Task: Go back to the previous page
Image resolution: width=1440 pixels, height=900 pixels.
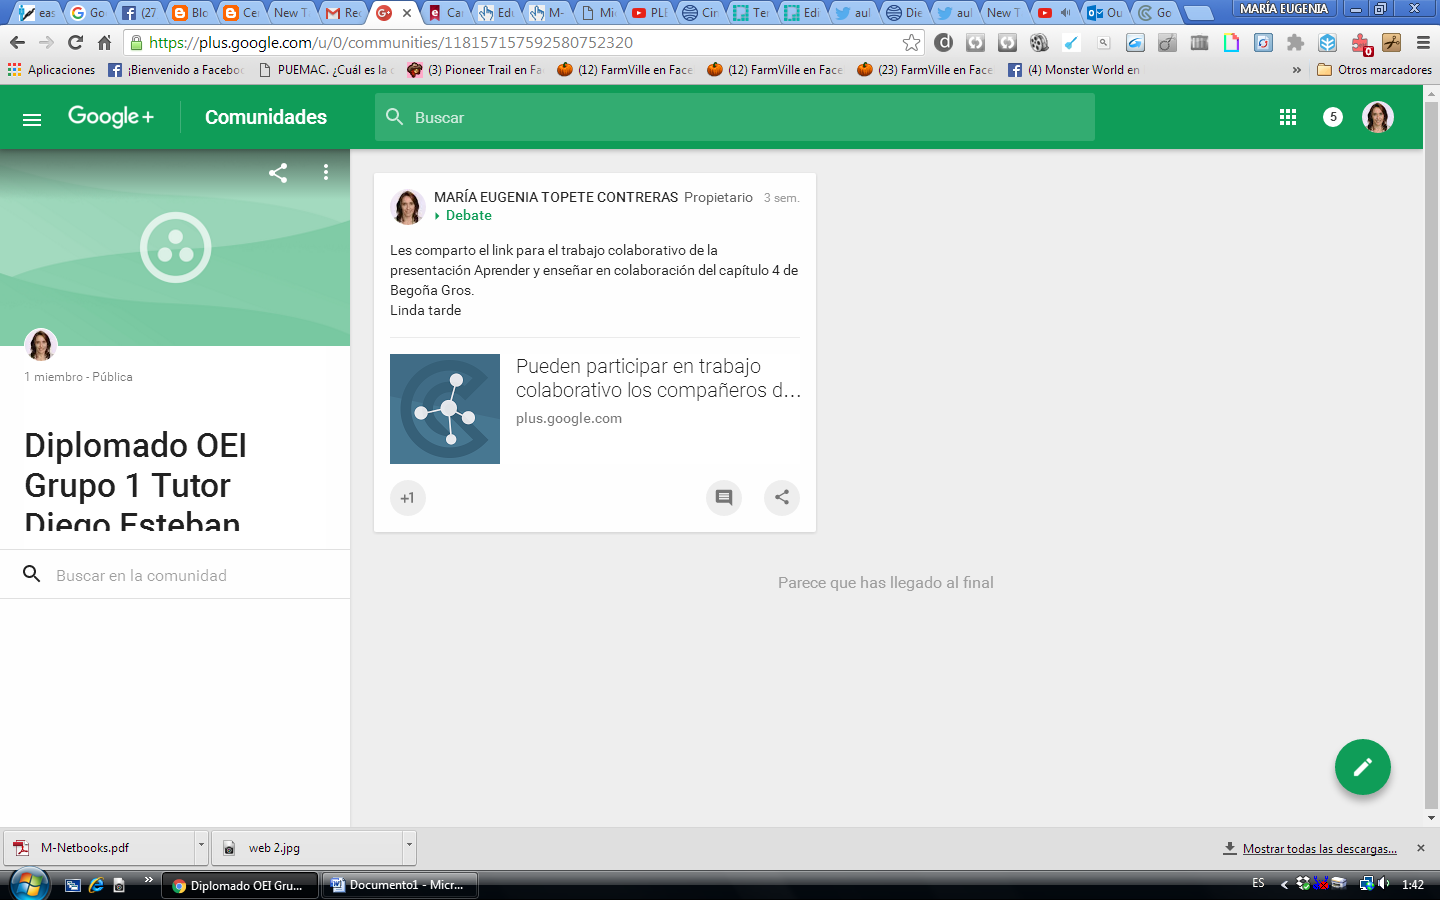Action: pyautogui.click(x=17, y=43)
